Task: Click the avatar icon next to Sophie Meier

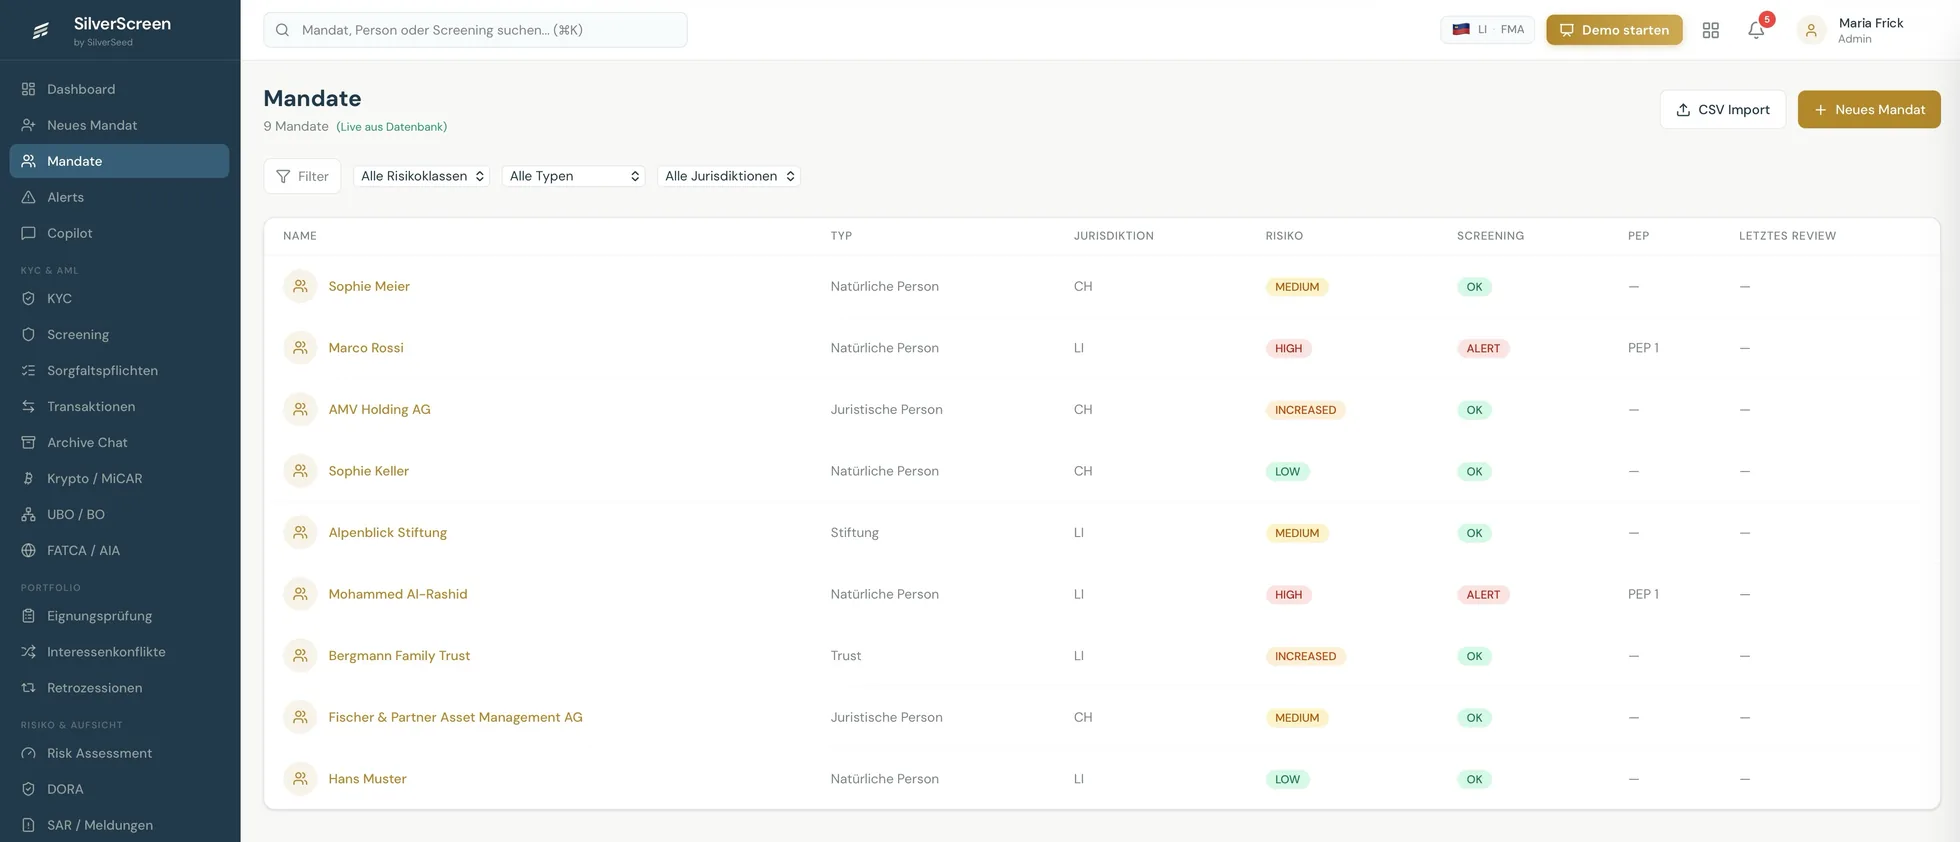Action: pyautogui.click(x=300, y=286)
